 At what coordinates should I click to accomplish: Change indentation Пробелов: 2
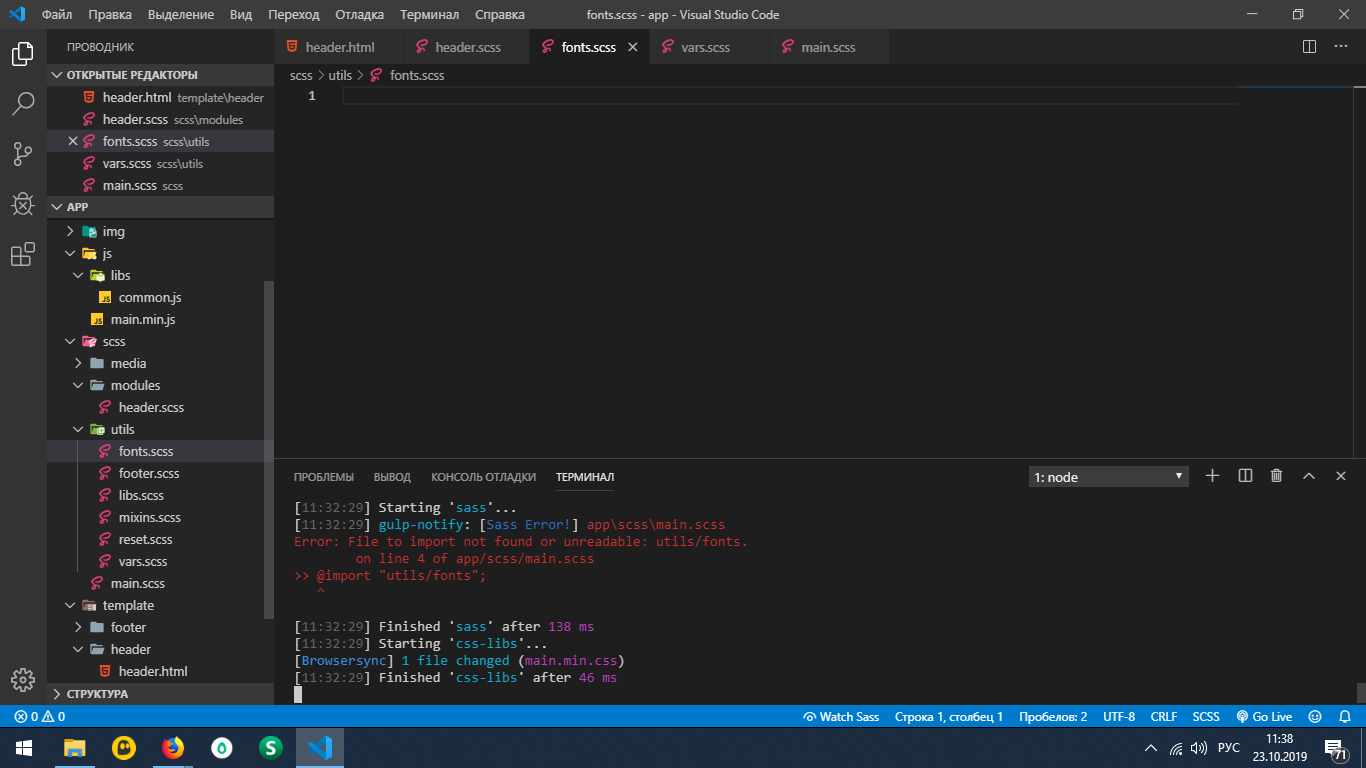point(1053,716)
